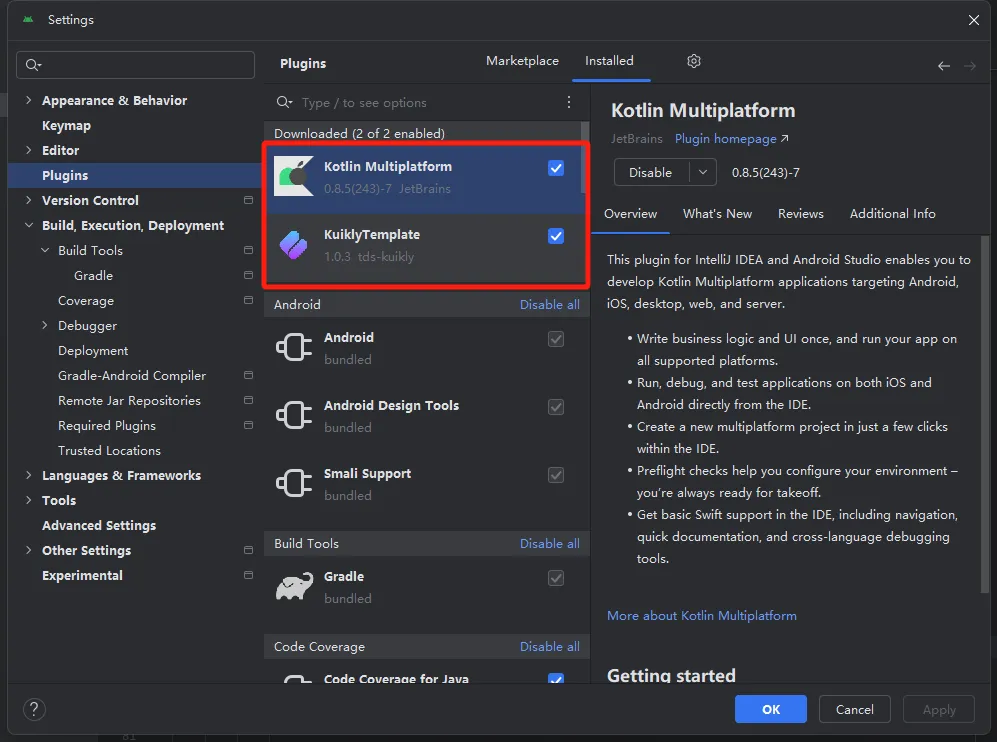The width and height of the screenshot is (997, 742).
Task: Navigate back with the left arrow
Action: (944, 65)
